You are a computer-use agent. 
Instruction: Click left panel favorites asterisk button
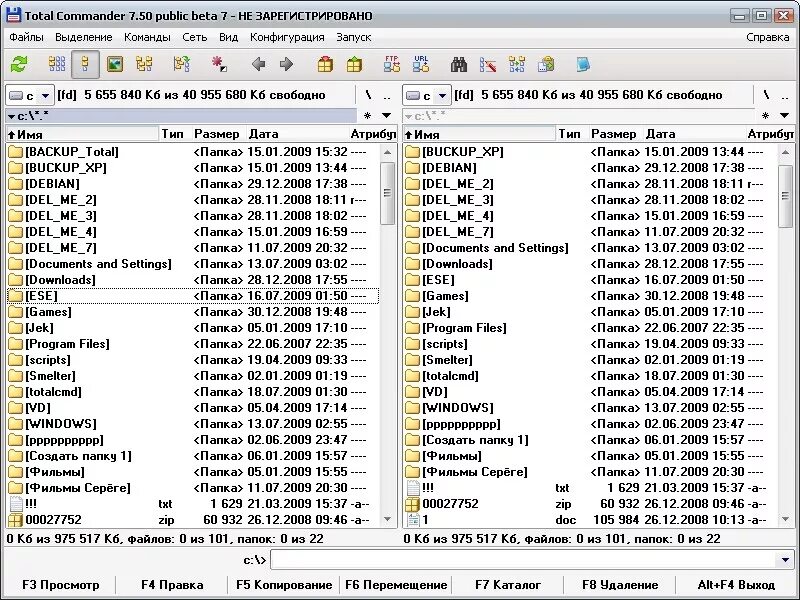[x=367, y=116]
